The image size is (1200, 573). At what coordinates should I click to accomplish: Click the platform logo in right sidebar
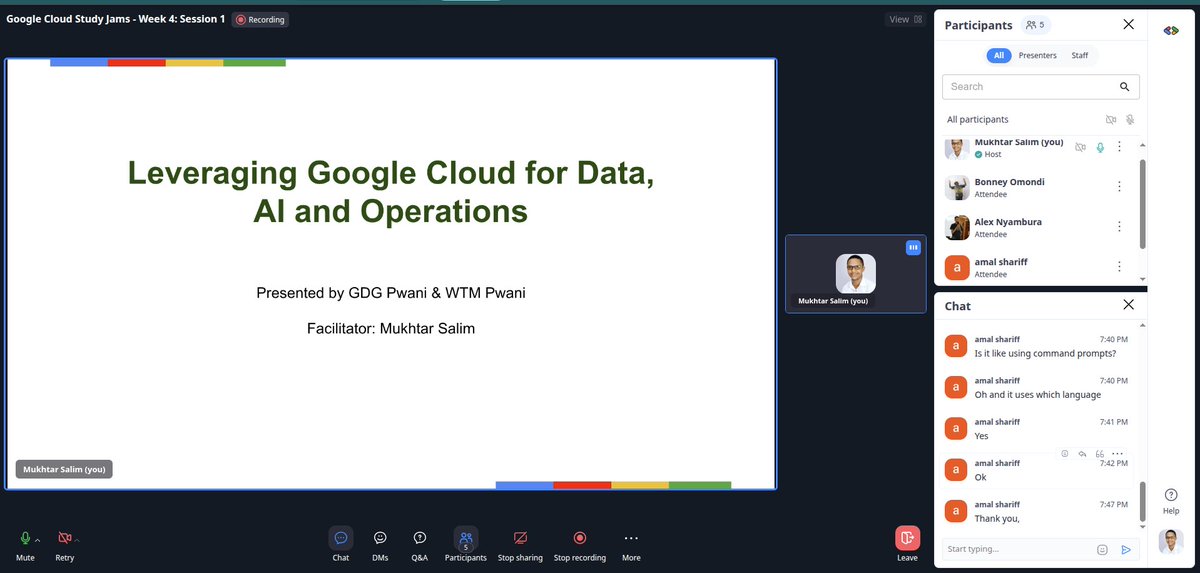(x=1171, y=31)
